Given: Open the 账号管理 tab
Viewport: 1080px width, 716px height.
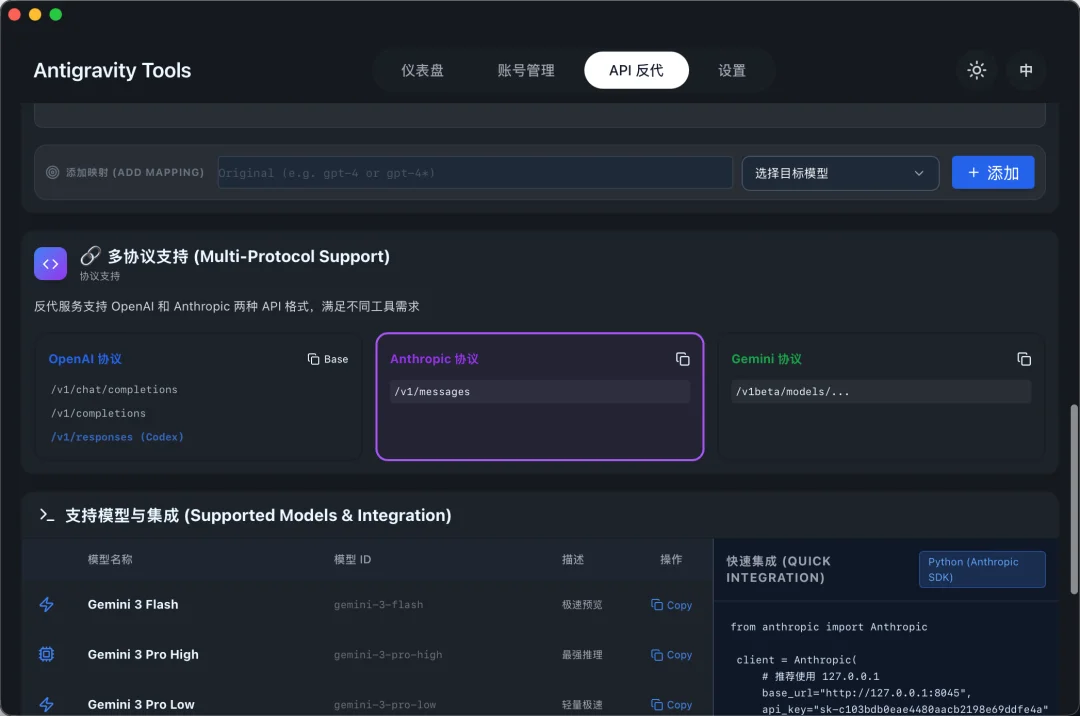Looking at the screenshot, I should (x=525, y=70).
